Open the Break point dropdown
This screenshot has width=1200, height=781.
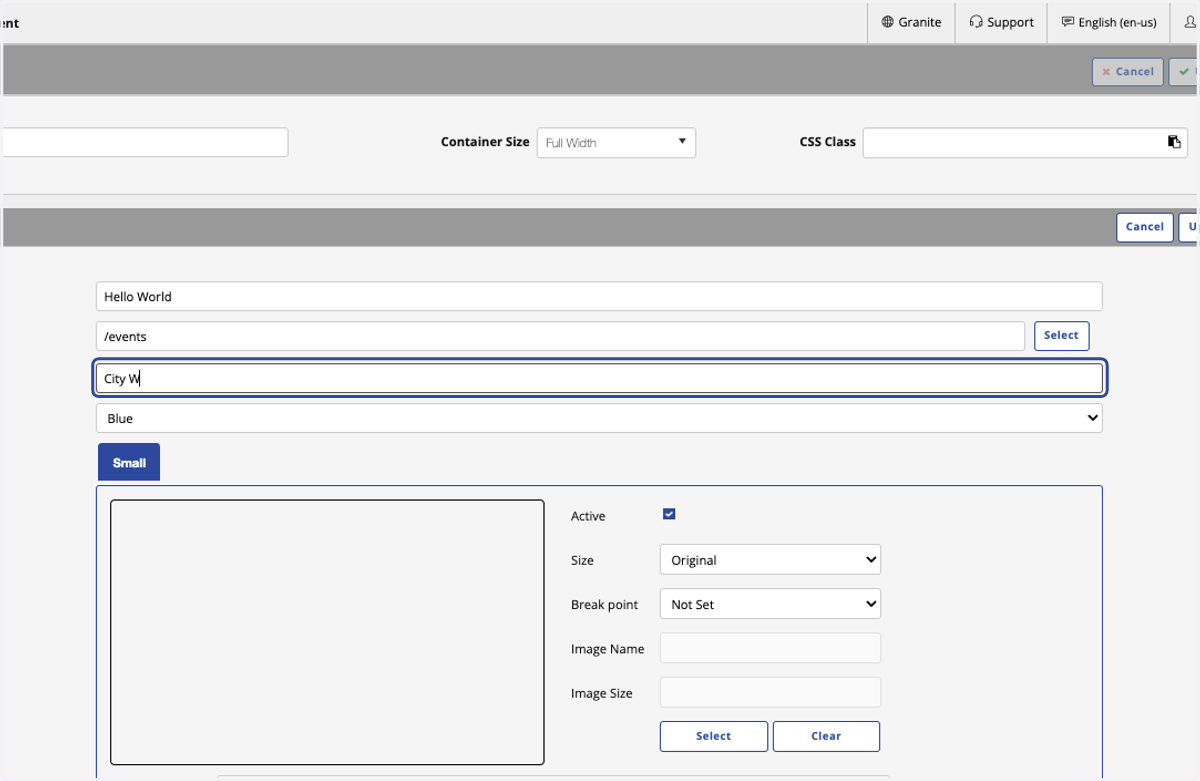(770, 604)
